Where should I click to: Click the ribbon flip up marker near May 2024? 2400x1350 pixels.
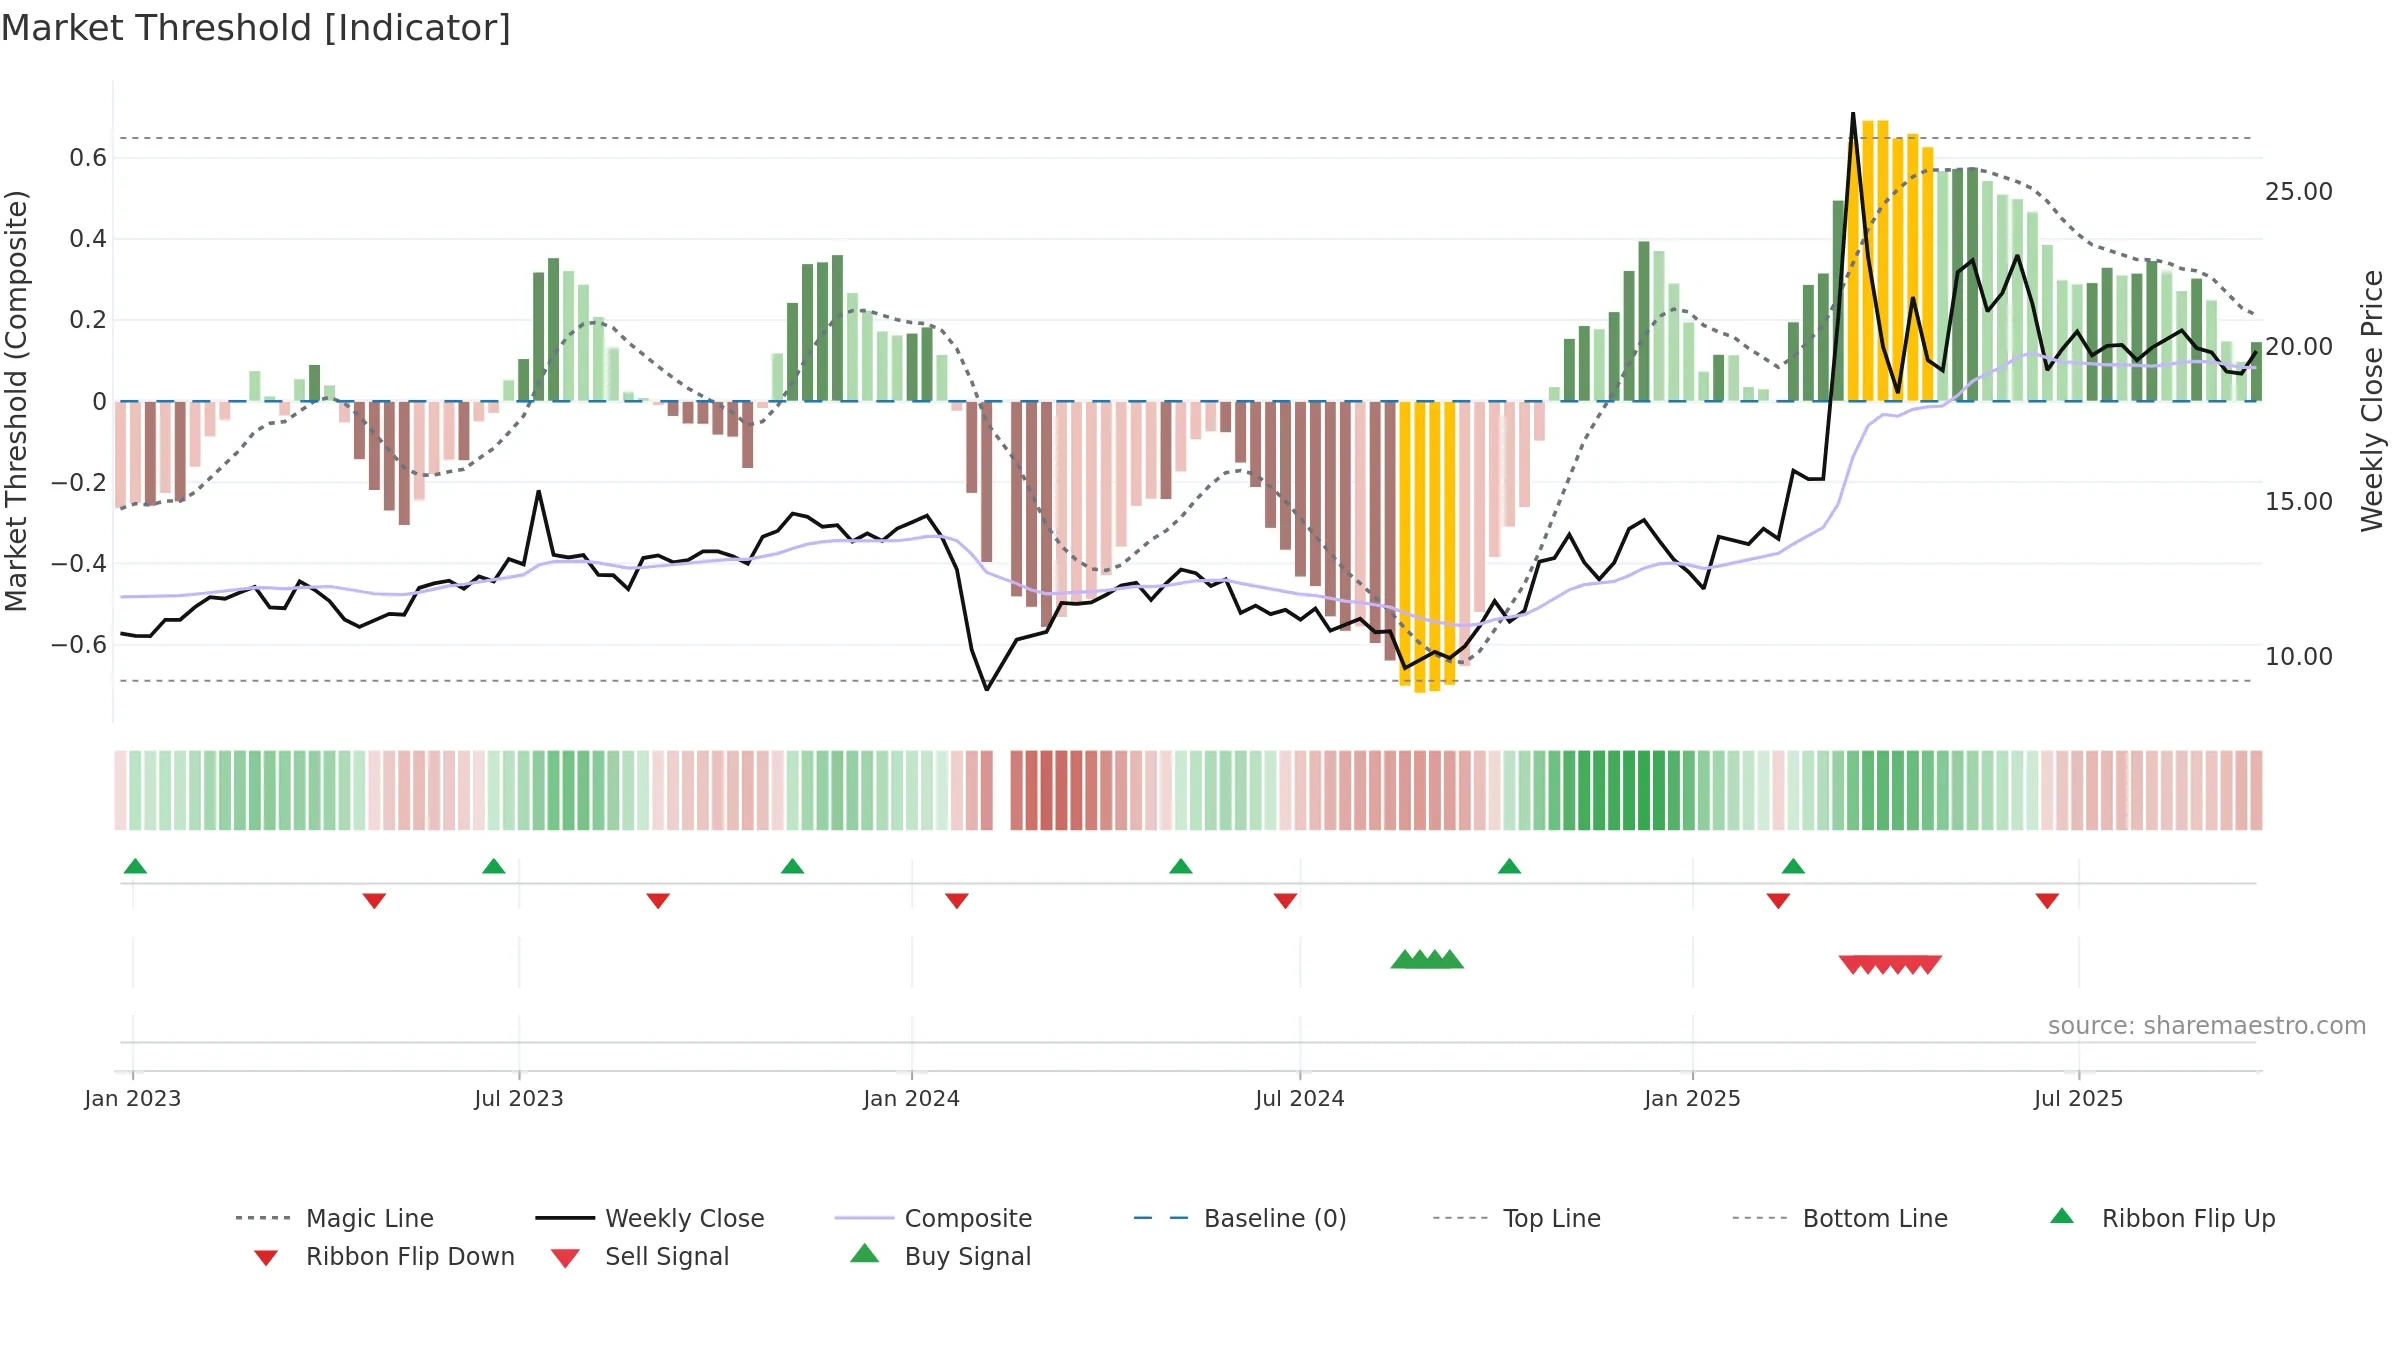[1180, 866]
